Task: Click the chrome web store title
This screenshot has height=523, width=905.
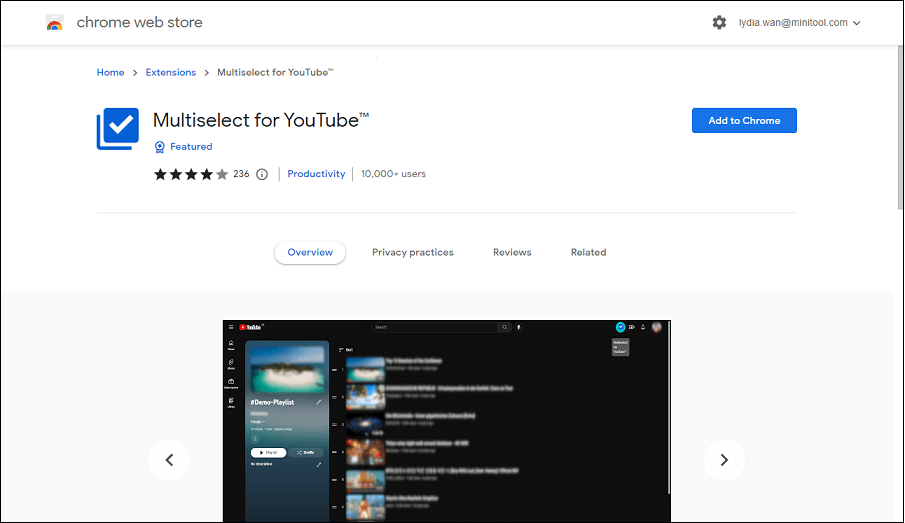Action: 140,23
